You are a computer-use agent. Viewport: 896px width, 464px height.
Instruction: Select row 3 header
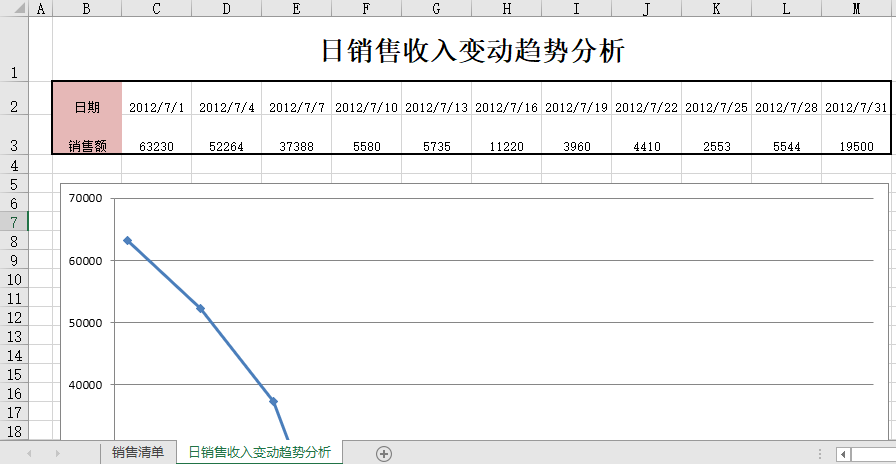(14, 145)
